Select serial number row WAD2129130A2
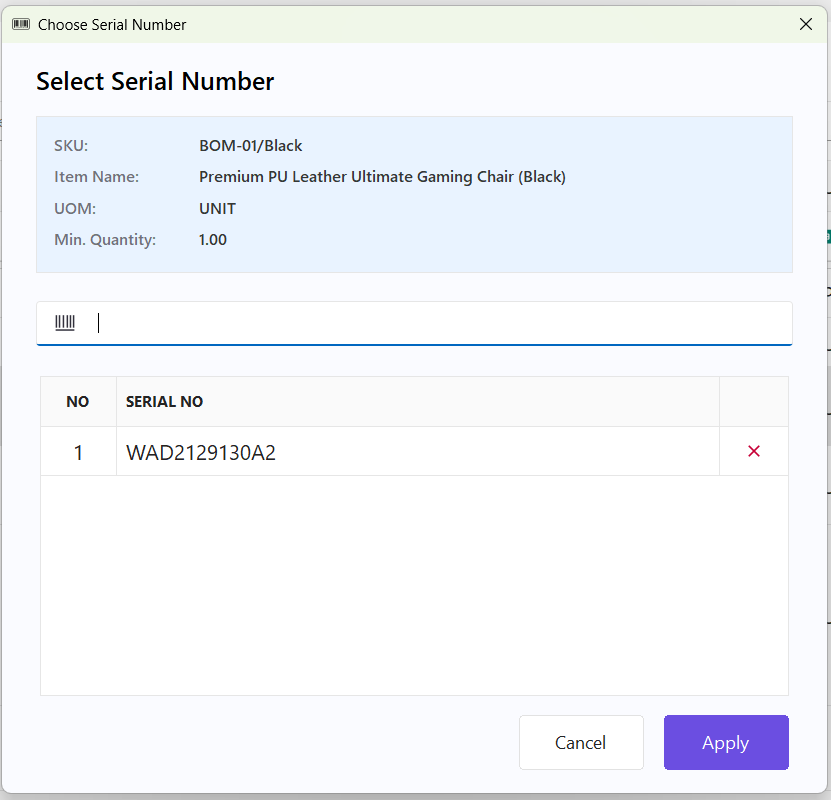The image size is (831, 800). click(x=414, y=451)
